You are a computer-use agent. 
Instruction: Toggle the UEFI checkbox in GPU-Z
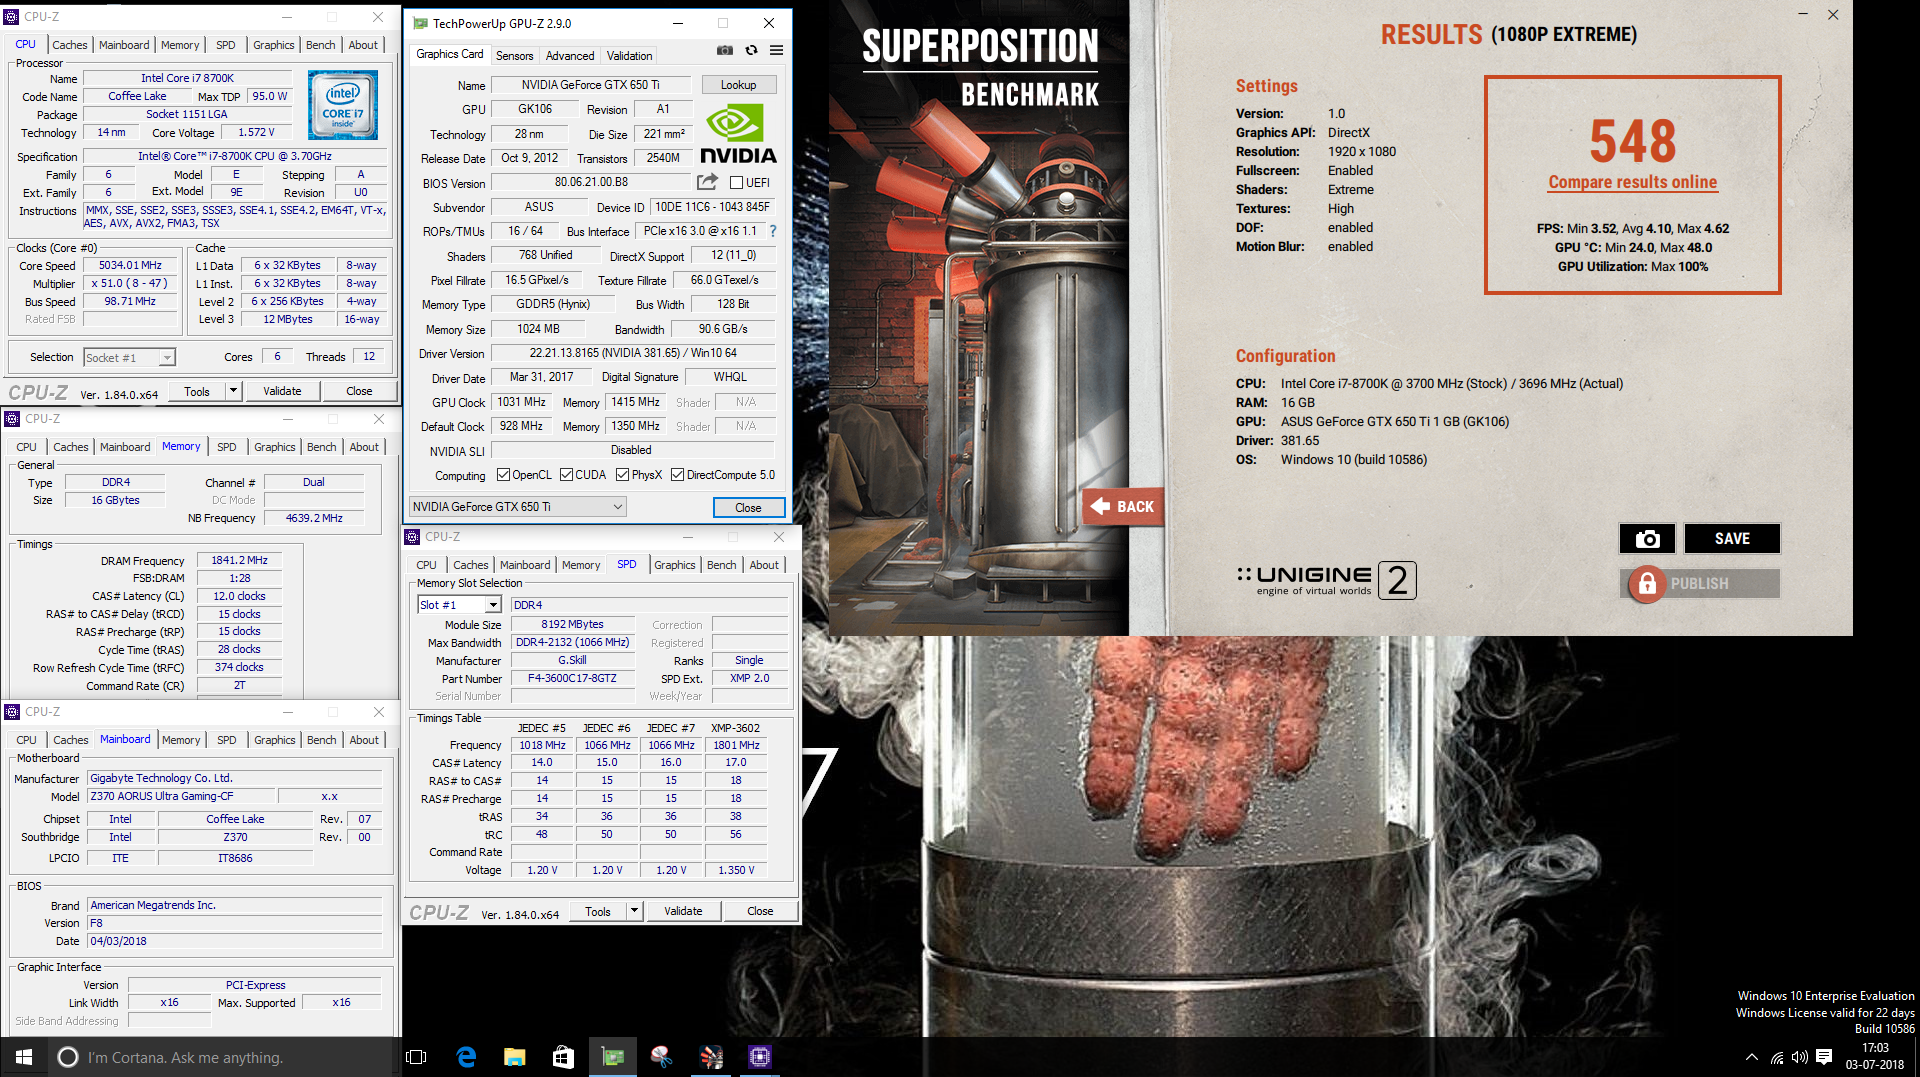[736, 183]
